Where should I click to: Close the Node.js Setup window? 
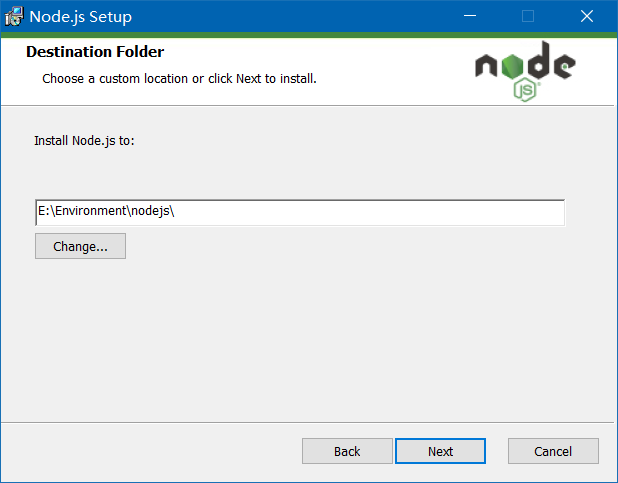pos(587,16)
